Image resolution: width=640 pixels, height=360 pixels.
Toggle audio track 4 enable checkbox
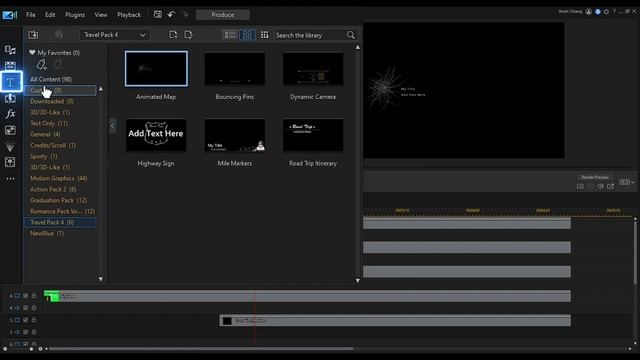26,308
